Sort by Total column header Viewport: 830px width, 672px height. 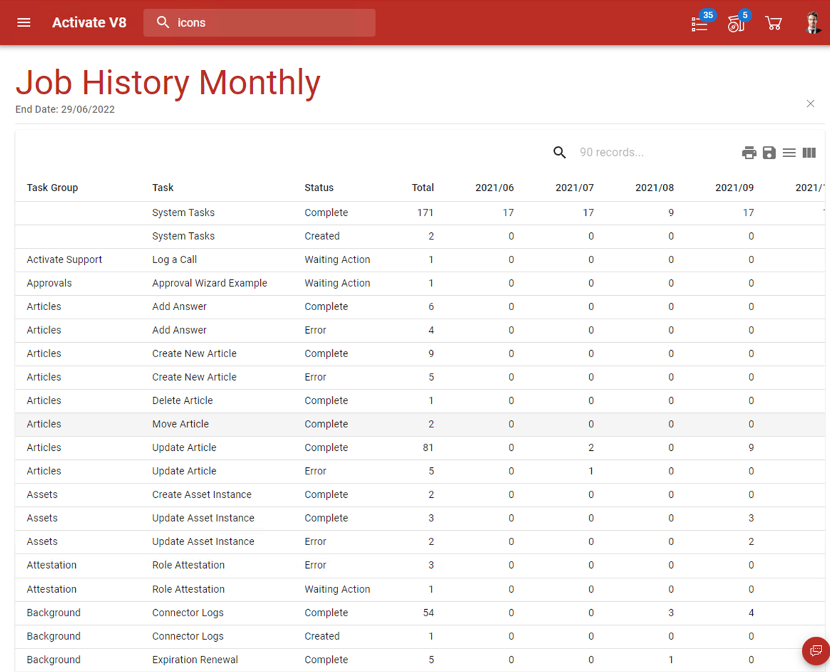coord(423,188)
